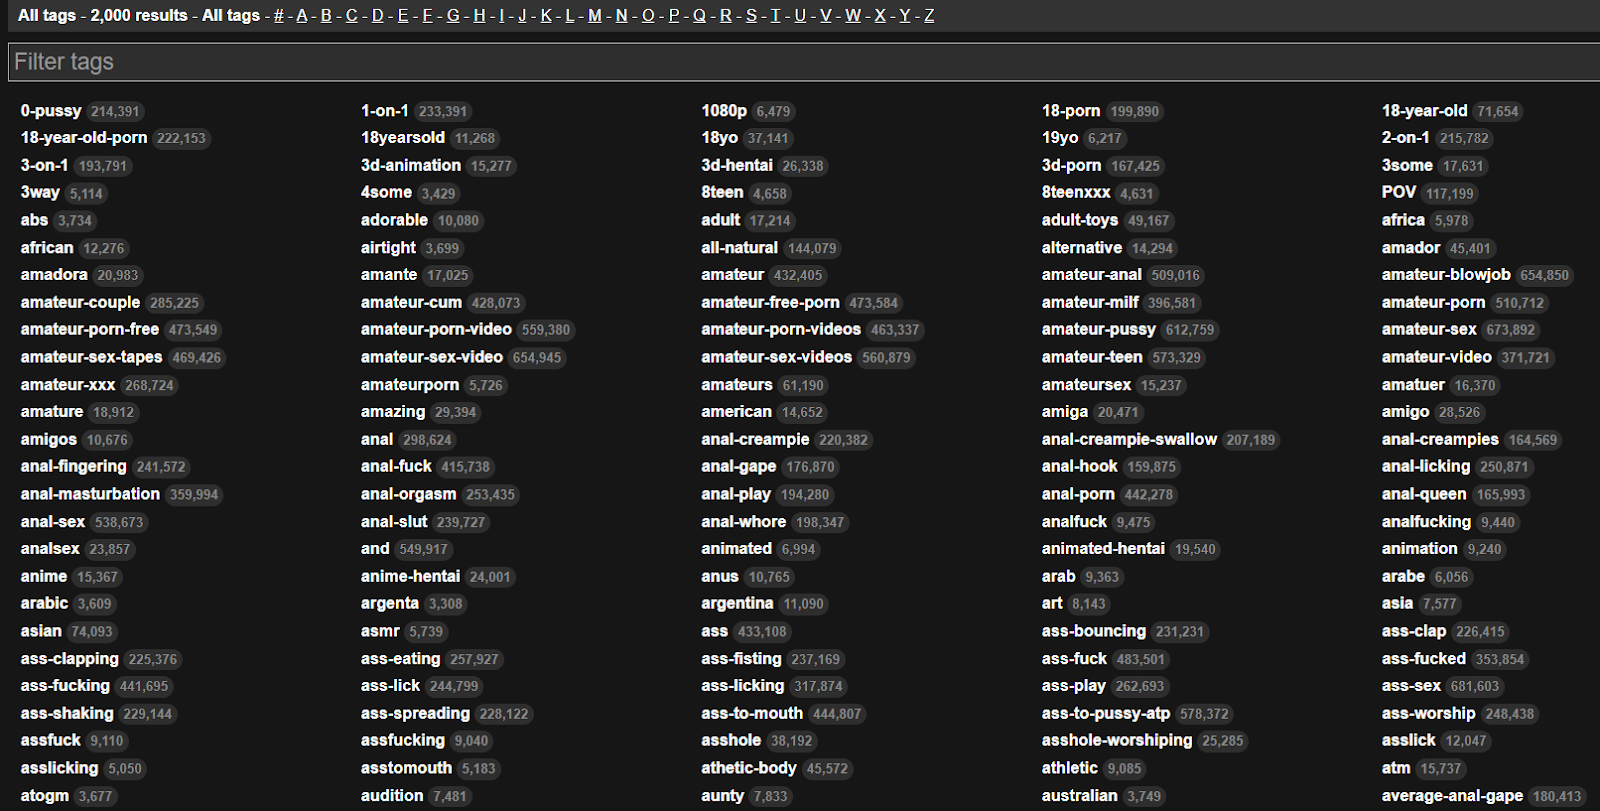Jump to tags starting with H

pos(480,16)
